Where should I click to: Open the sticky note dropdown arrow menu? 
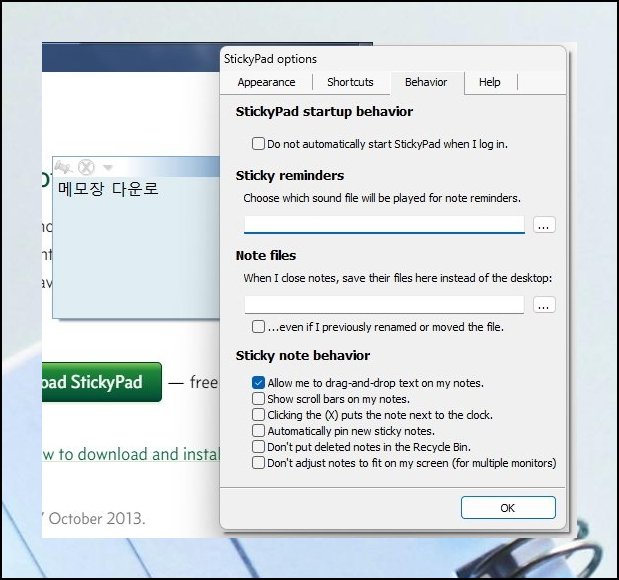[x=108, y=167]
